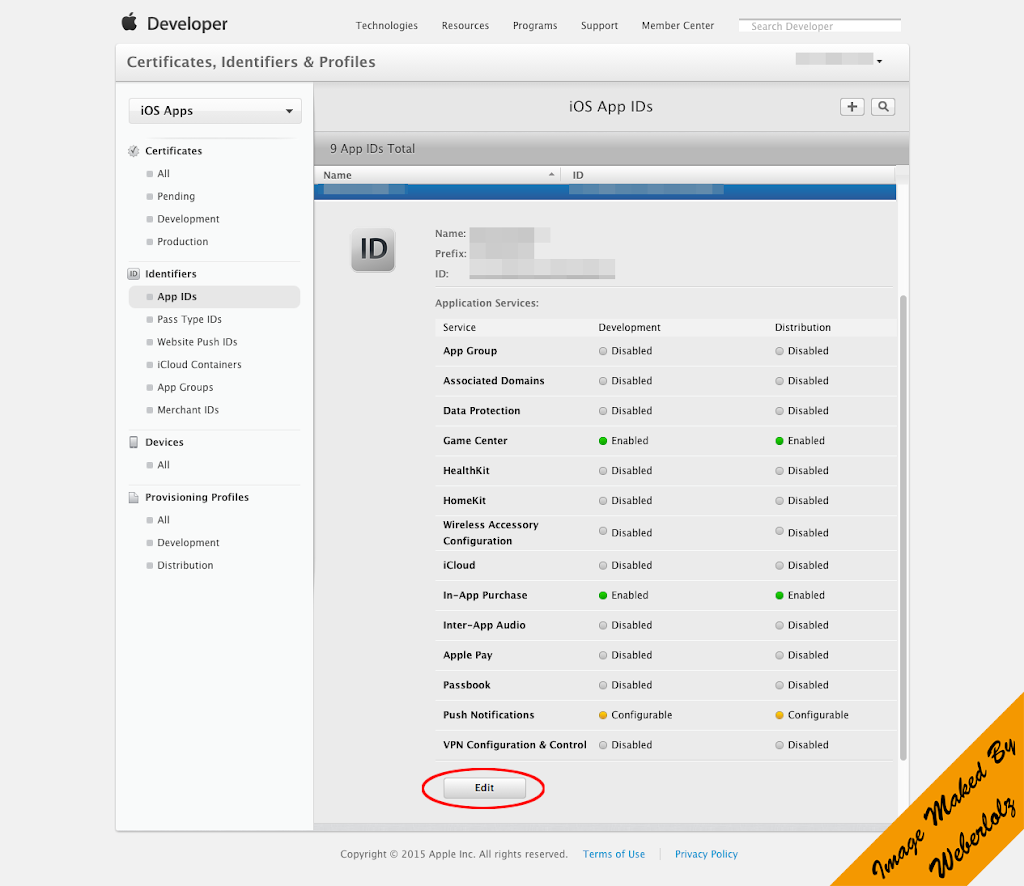
Task: Open the iOS Apps dropdown
Action: click(214, 111)
